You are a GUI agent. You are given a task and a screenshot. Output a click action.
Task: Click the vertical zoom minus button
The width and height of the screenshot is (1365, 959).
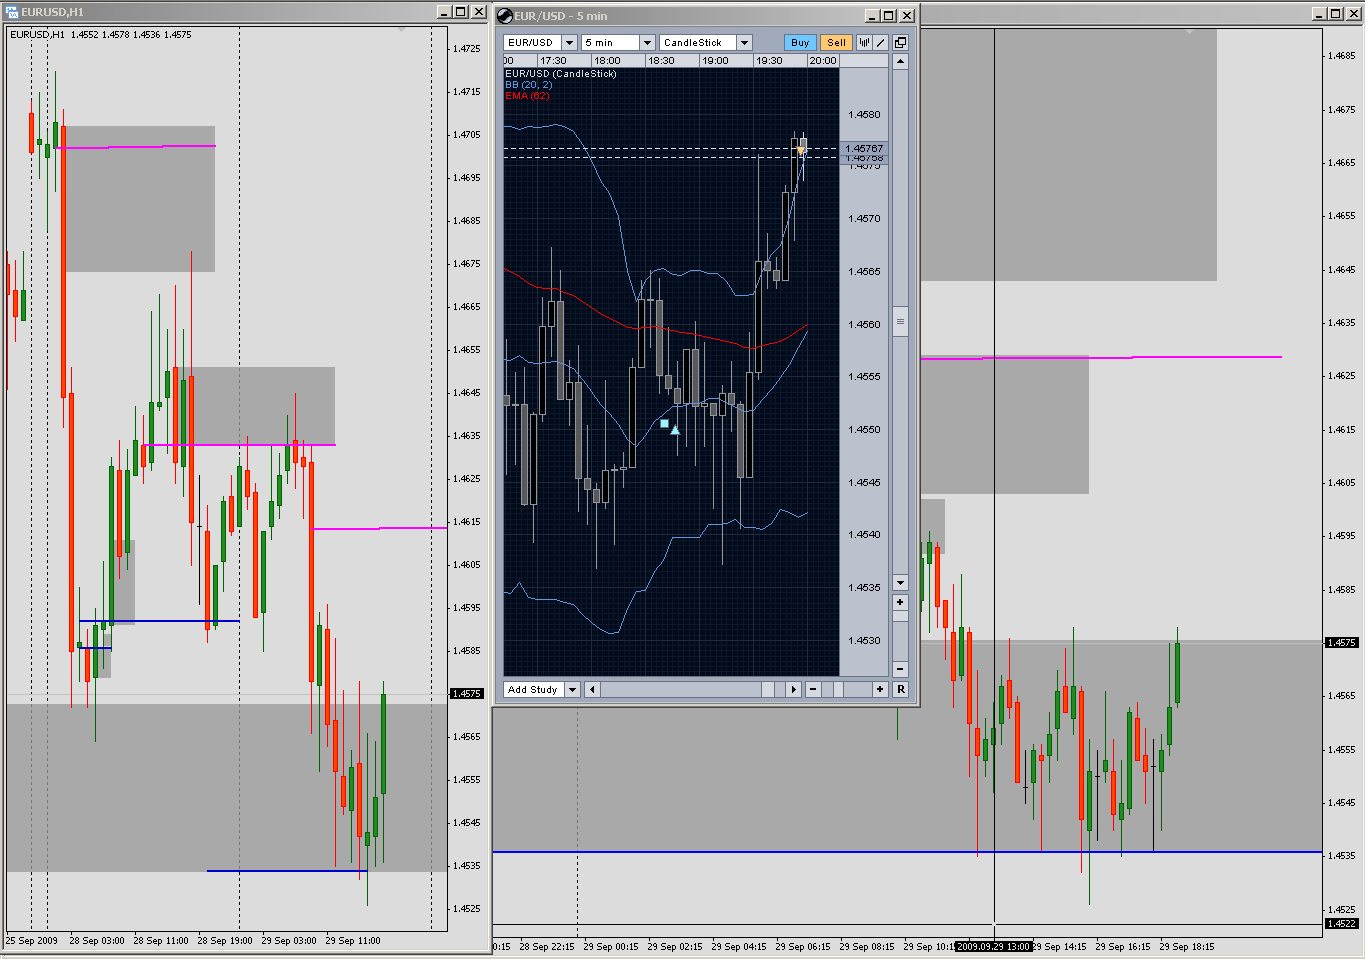point(900,669)
